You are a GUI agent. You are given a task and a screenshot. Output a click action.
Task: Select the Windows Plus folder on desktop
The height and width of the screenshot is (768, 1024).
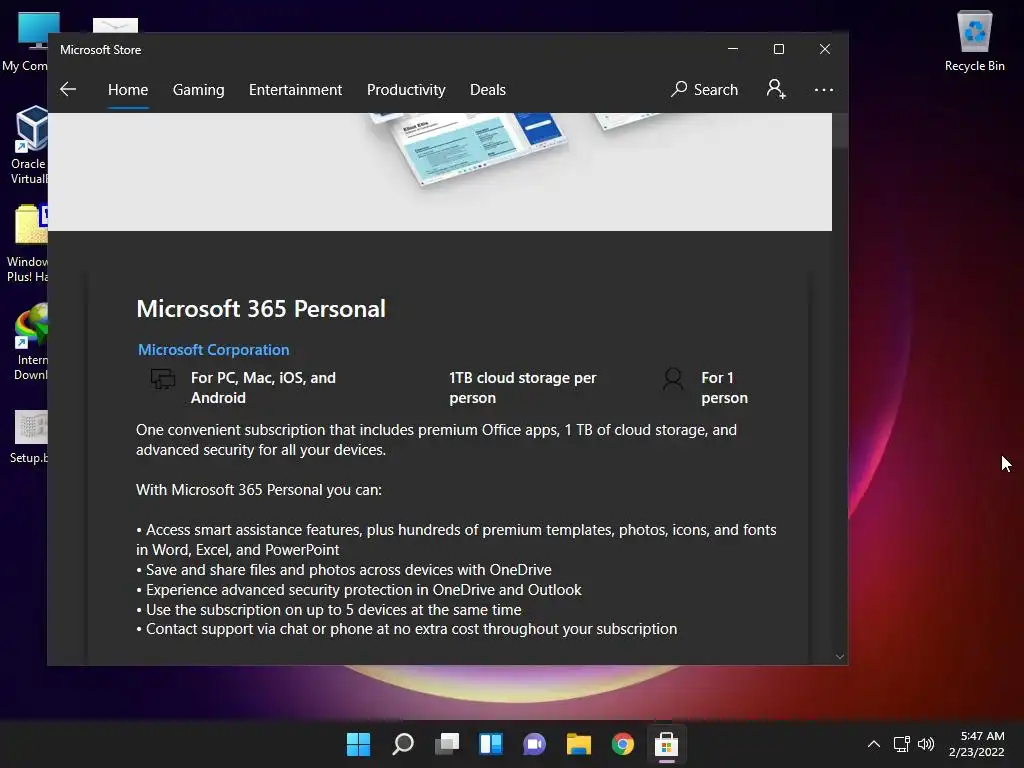pyautogui.click(x=27, y=243)
